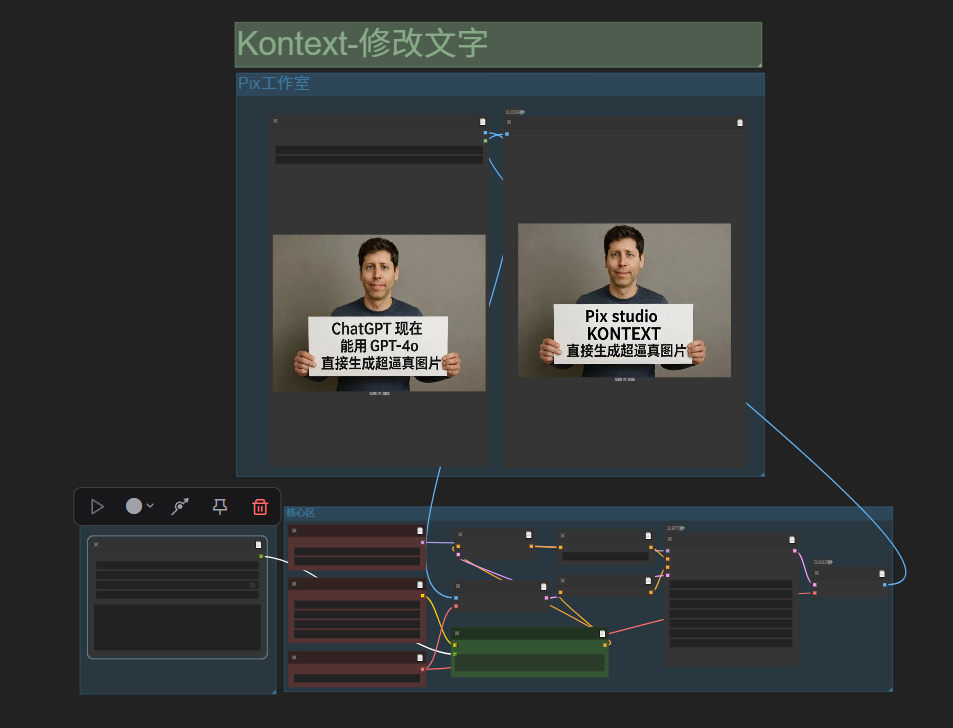This screenshot has width=953, height=728.
Task: Collapse the red node with four widget rows
Action: point(294,584)
